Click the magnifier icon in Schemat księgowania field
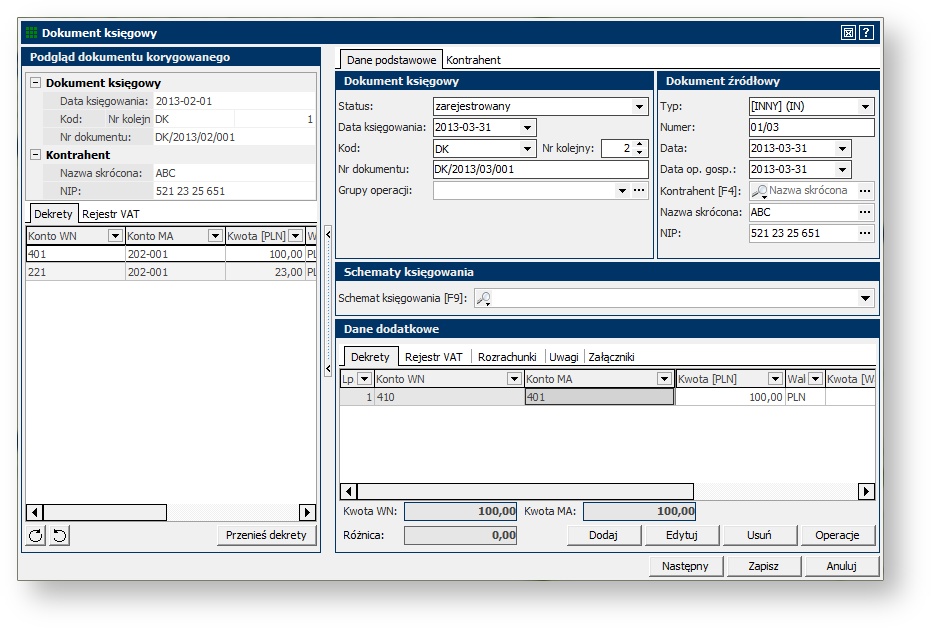Image resolution: width=932 pixels, height=629 pixels. tap(484, 298)
